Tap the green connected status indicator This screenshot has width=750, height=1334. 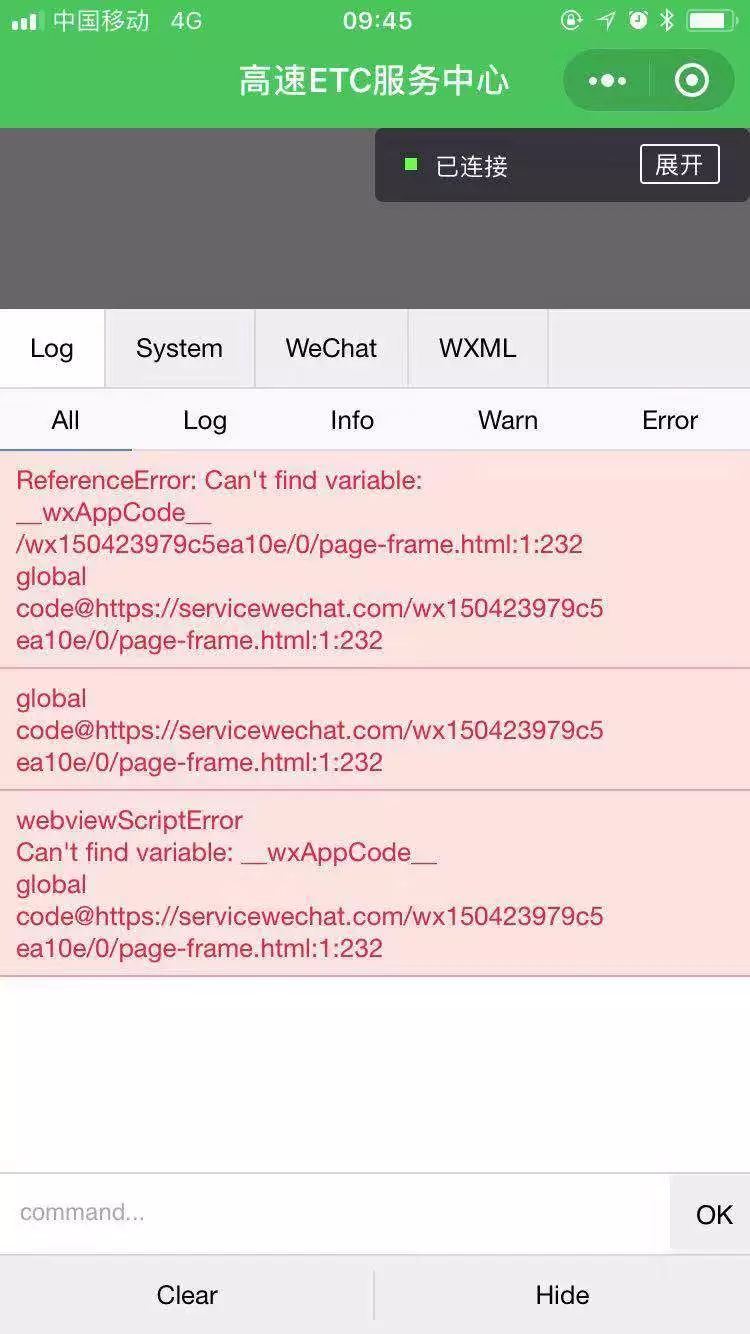coord(410,164)
